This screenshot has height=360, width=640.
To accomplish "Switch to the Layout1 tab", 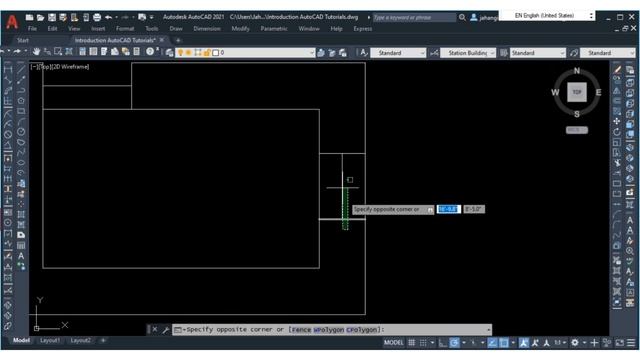I will click(50, 340).
